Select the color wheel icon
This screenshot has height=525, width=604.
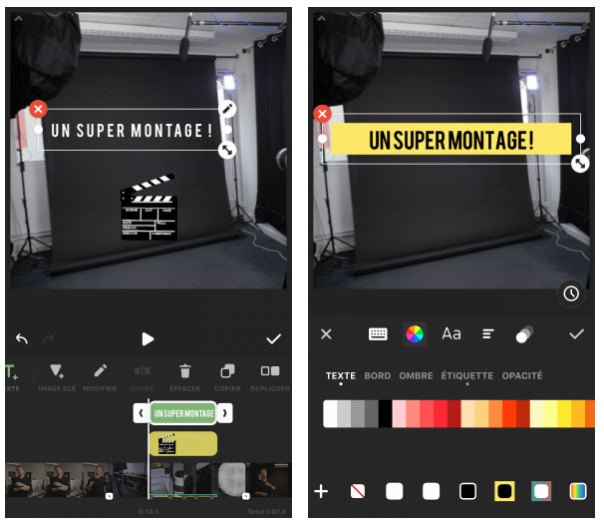[414, 334]
